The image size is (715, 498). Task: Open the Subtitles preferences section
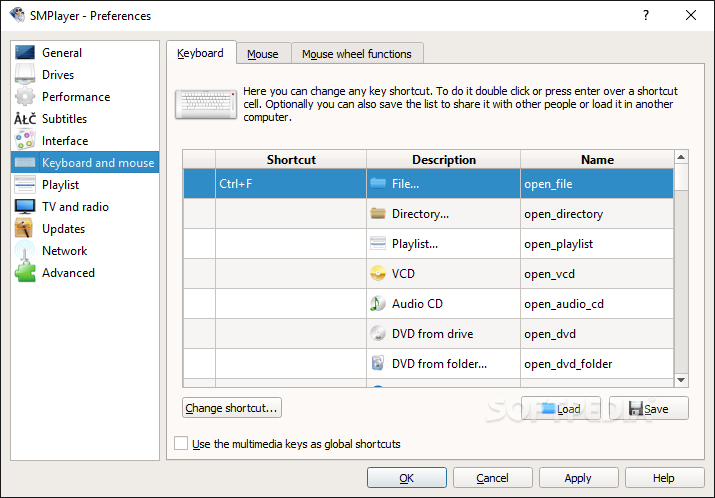(x=85, y=119)
